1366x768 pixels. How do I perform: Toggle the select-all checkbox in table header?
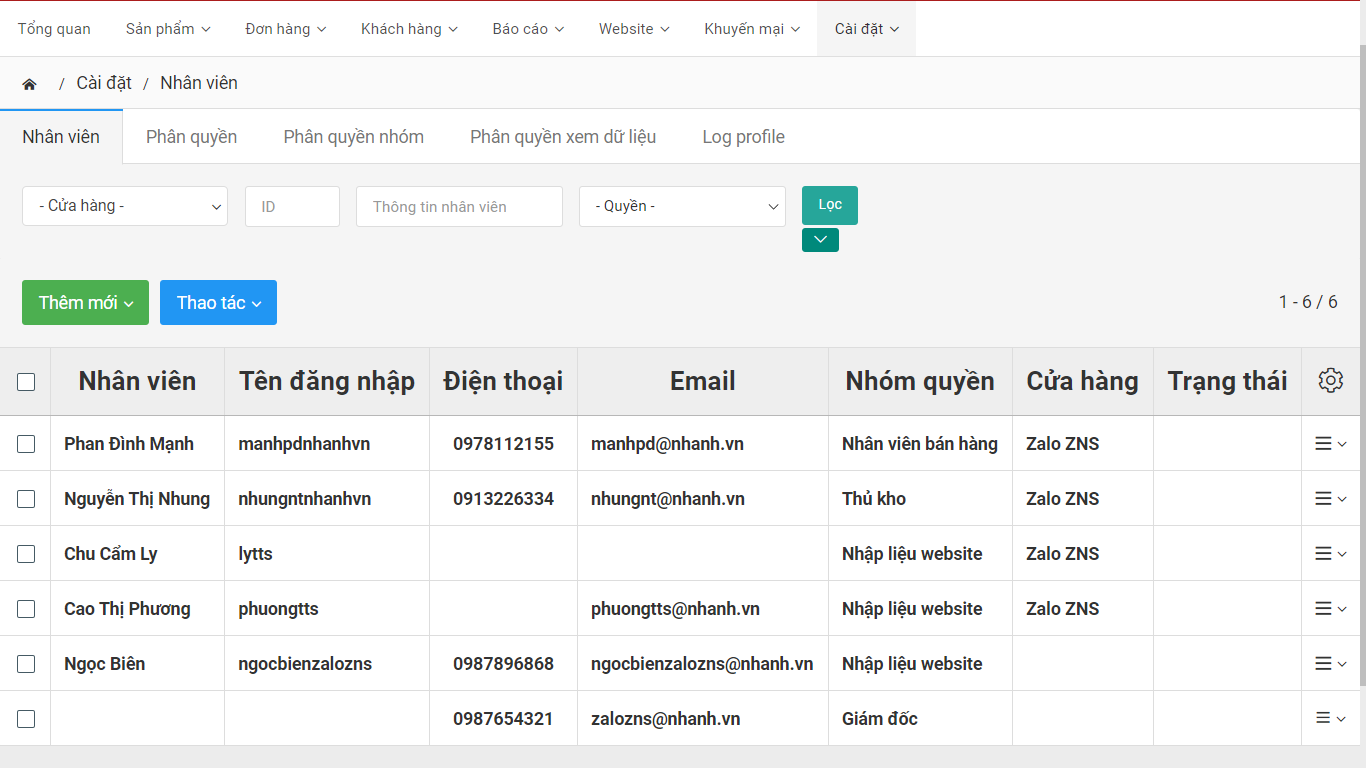click(x=26, y=382)
